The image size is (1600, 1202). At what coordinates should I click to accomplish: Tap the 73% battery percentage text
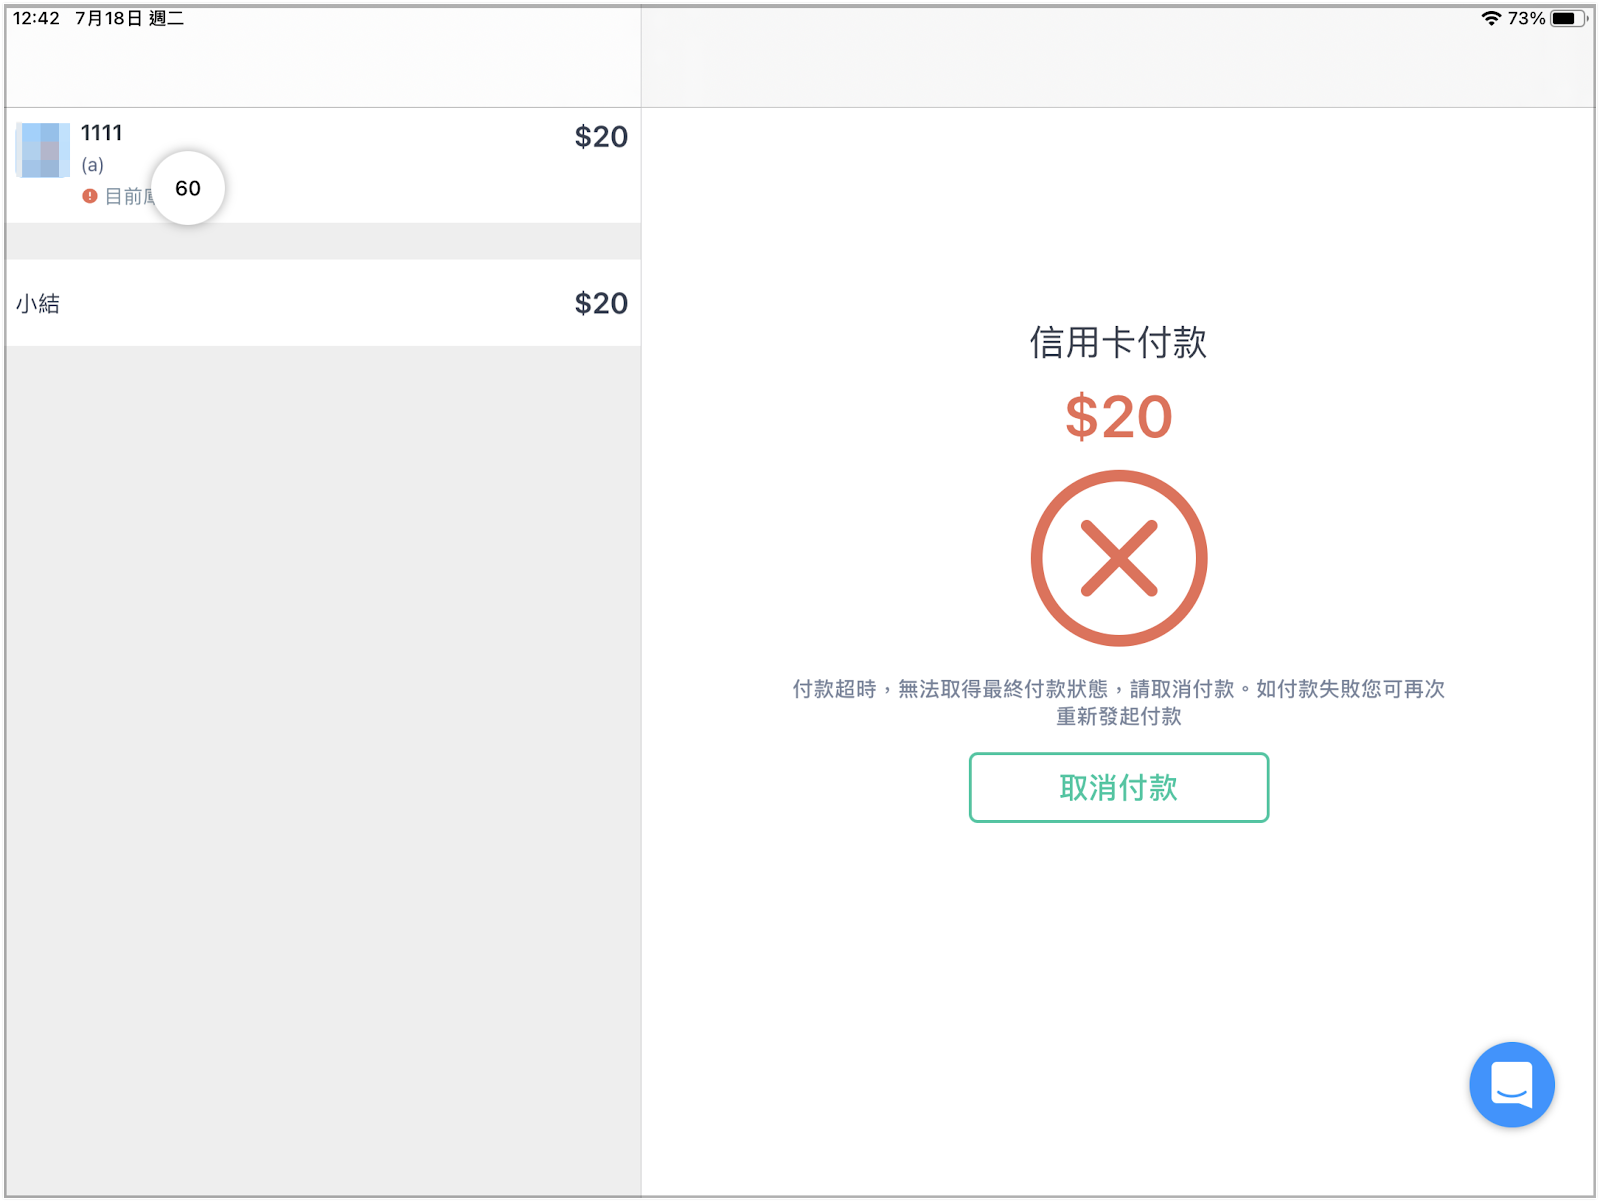click(x=1526, y=18)
